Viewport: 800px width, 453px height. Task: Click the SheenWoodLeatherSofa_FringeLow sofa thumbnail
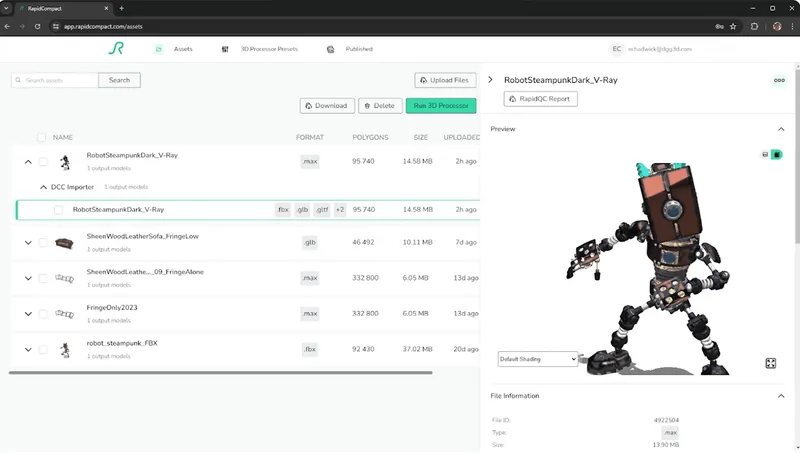click(x=65, y=242)
